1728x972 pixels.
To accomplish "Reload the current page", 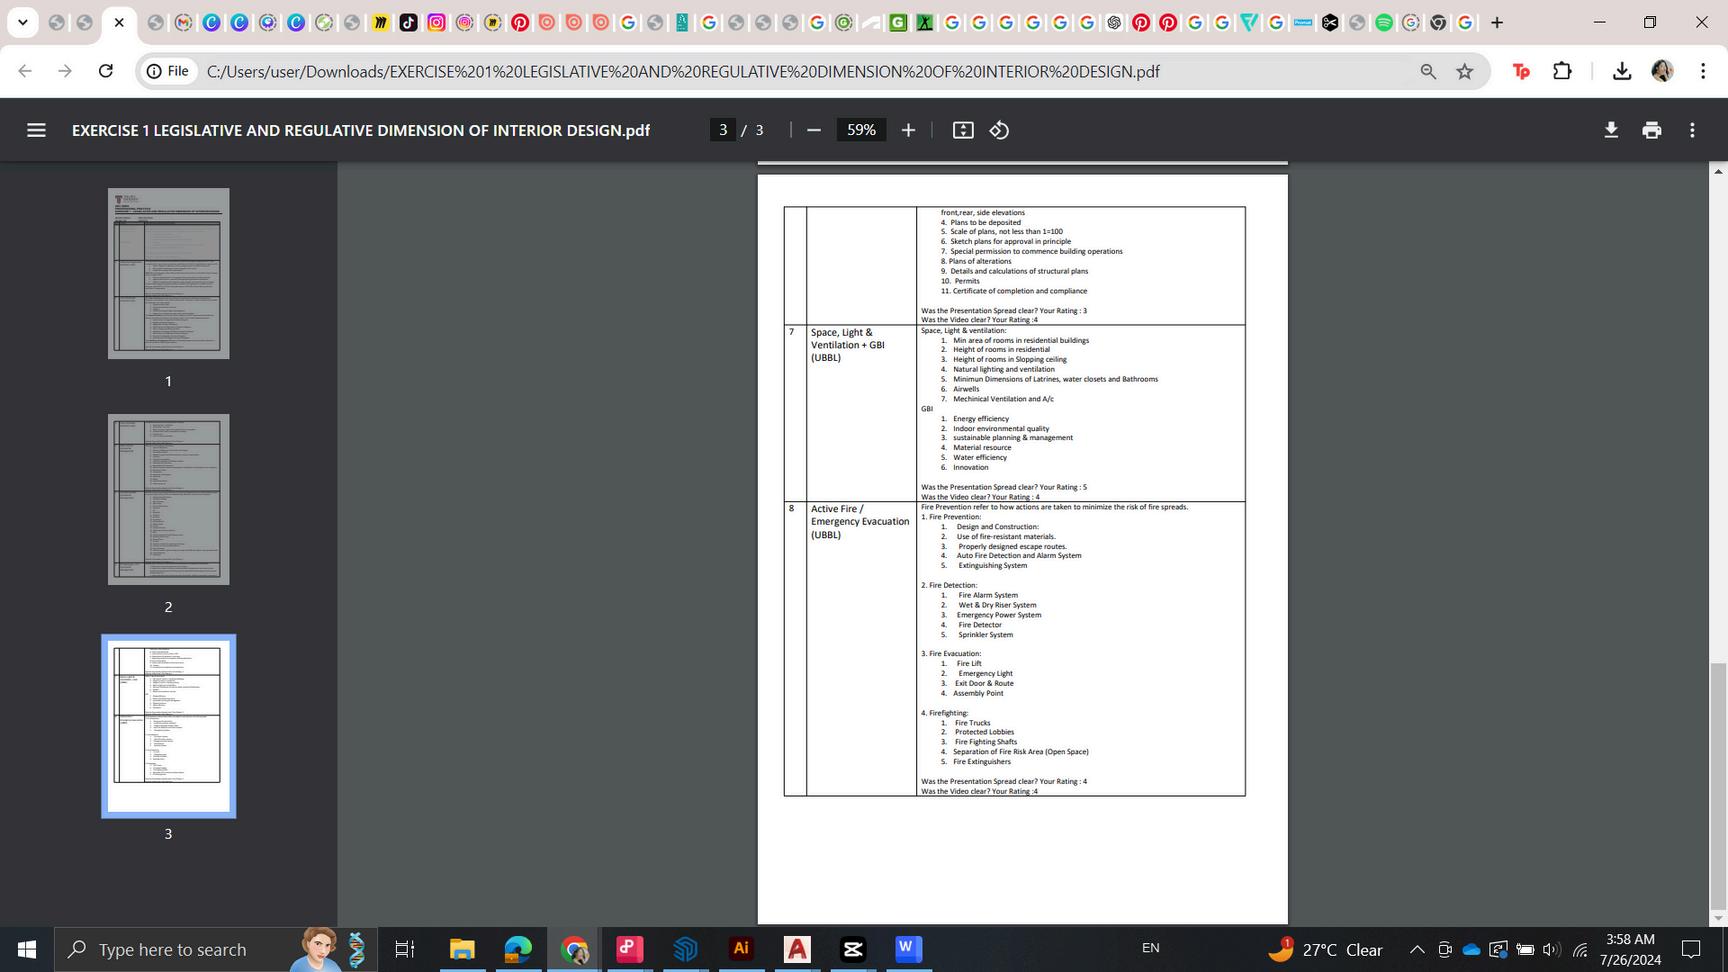I will tap(106, 71).
